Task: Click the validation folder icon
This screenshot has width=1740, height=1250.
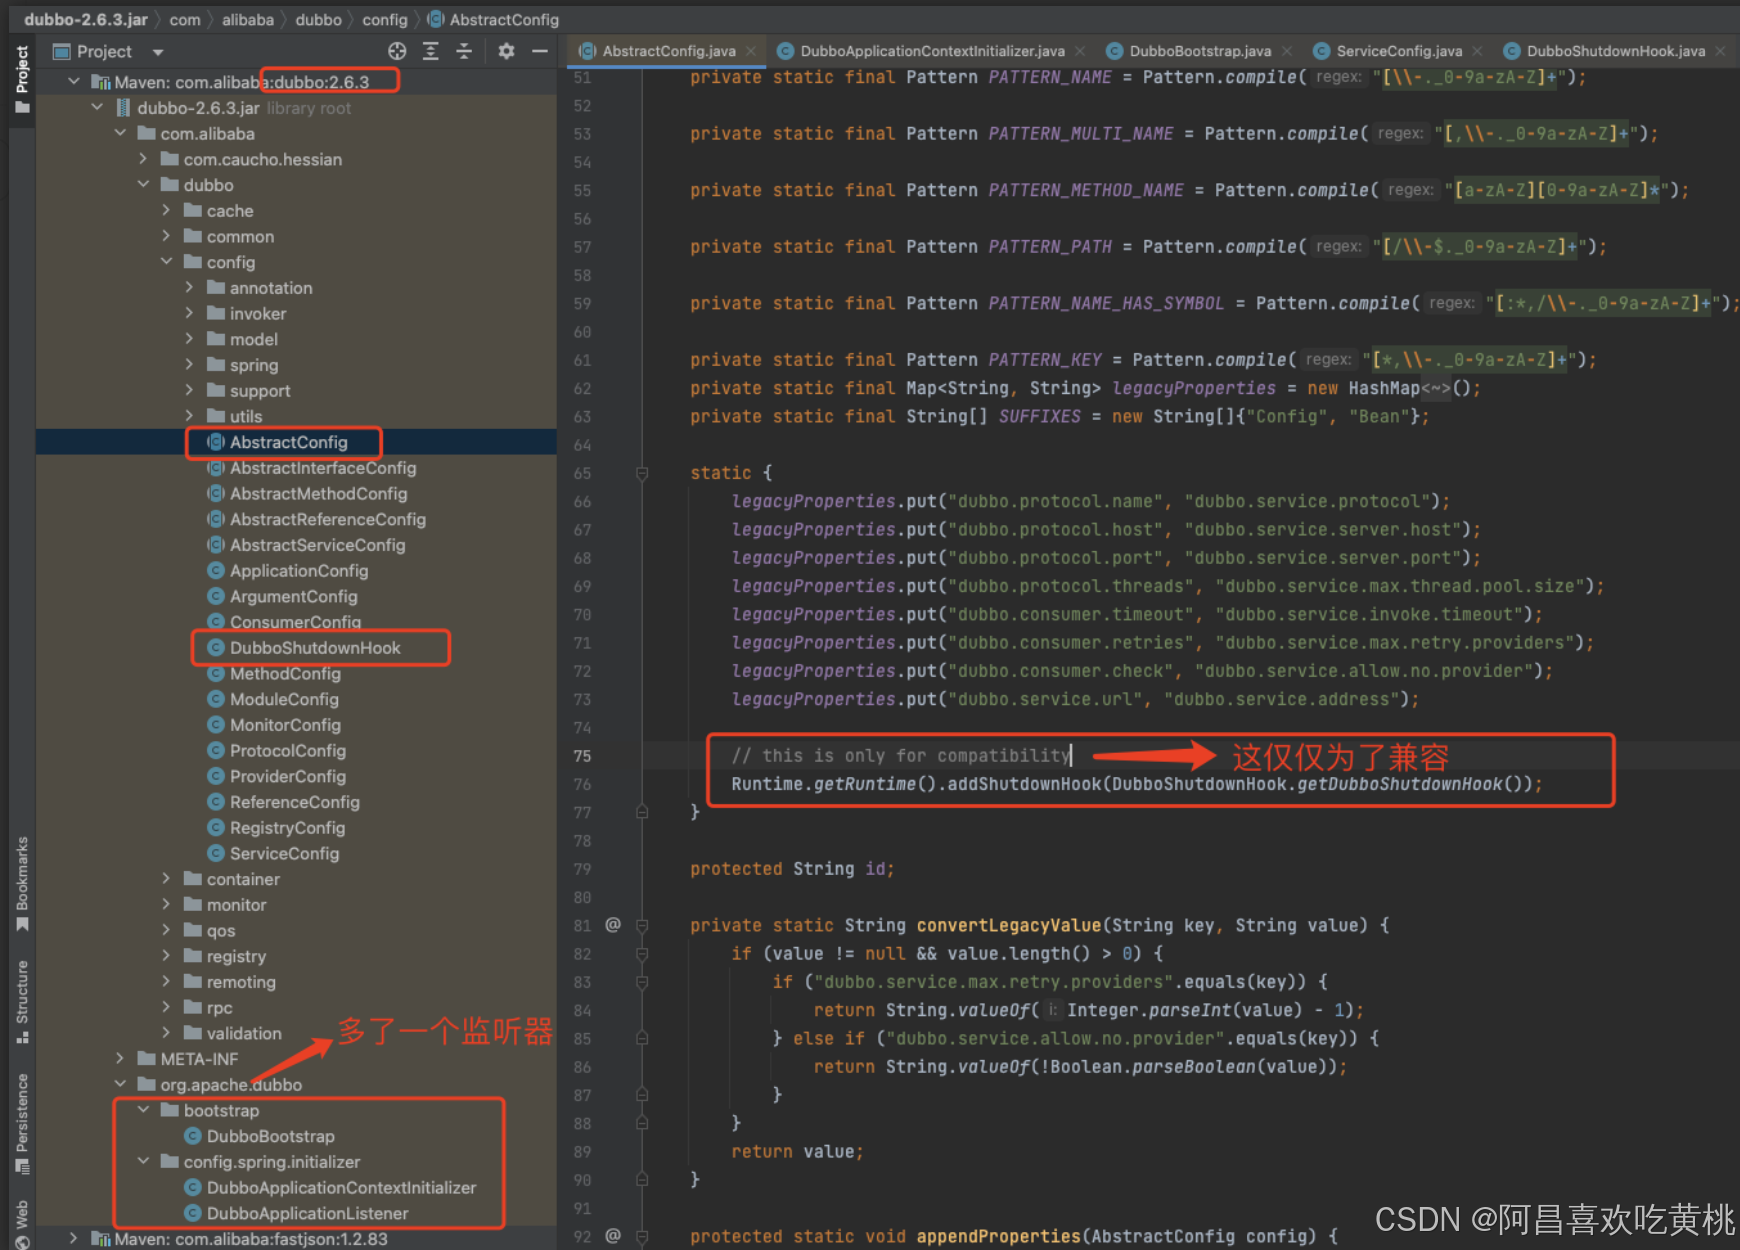Action: (193, 1033)
